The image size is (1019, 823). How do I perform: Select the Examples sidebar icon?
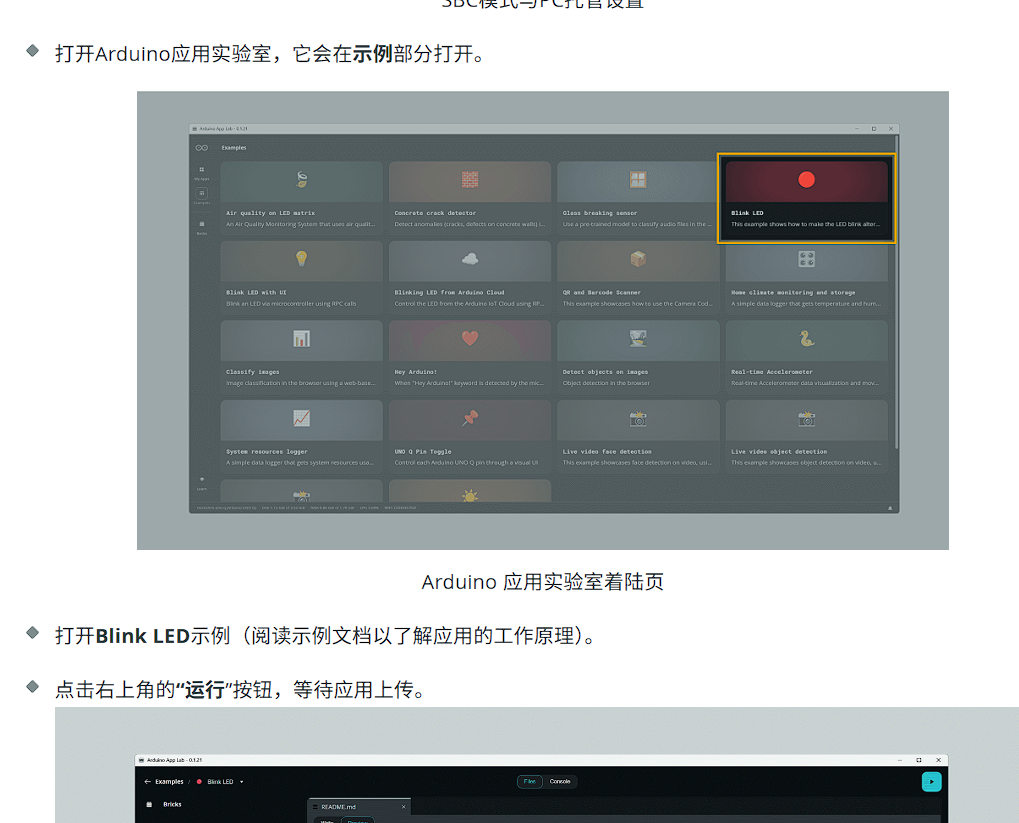tap(201, 194)
